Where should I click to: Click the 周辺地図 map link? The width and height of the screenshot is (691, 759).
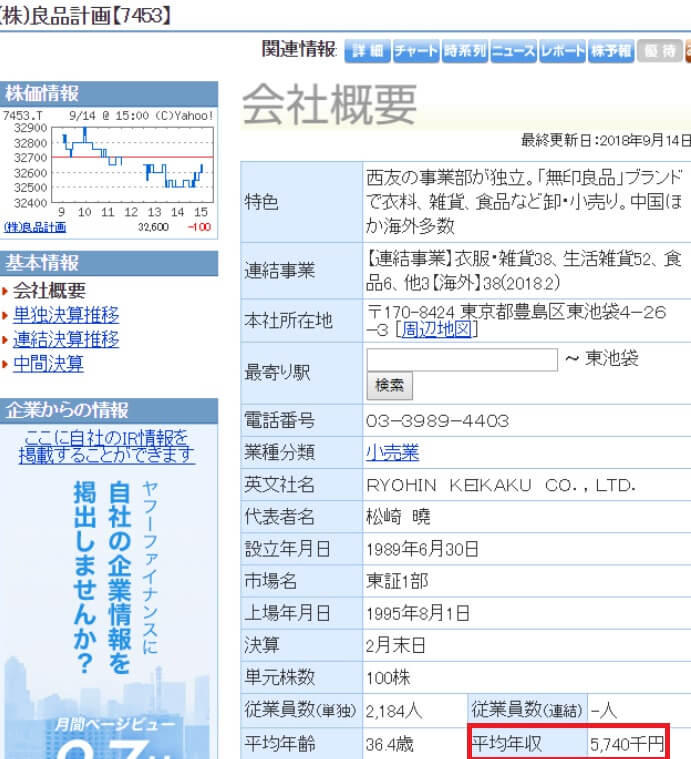point(436,330)
